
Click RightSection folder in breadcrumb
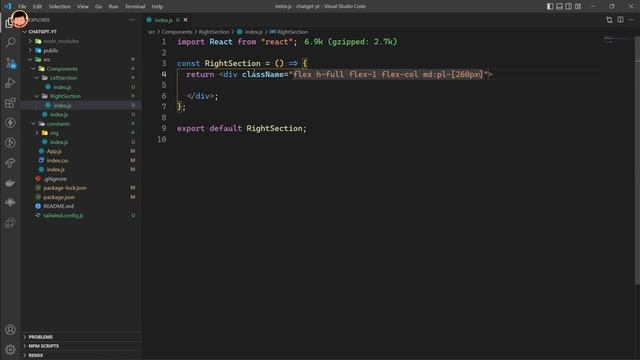click(x=214, y=31)
